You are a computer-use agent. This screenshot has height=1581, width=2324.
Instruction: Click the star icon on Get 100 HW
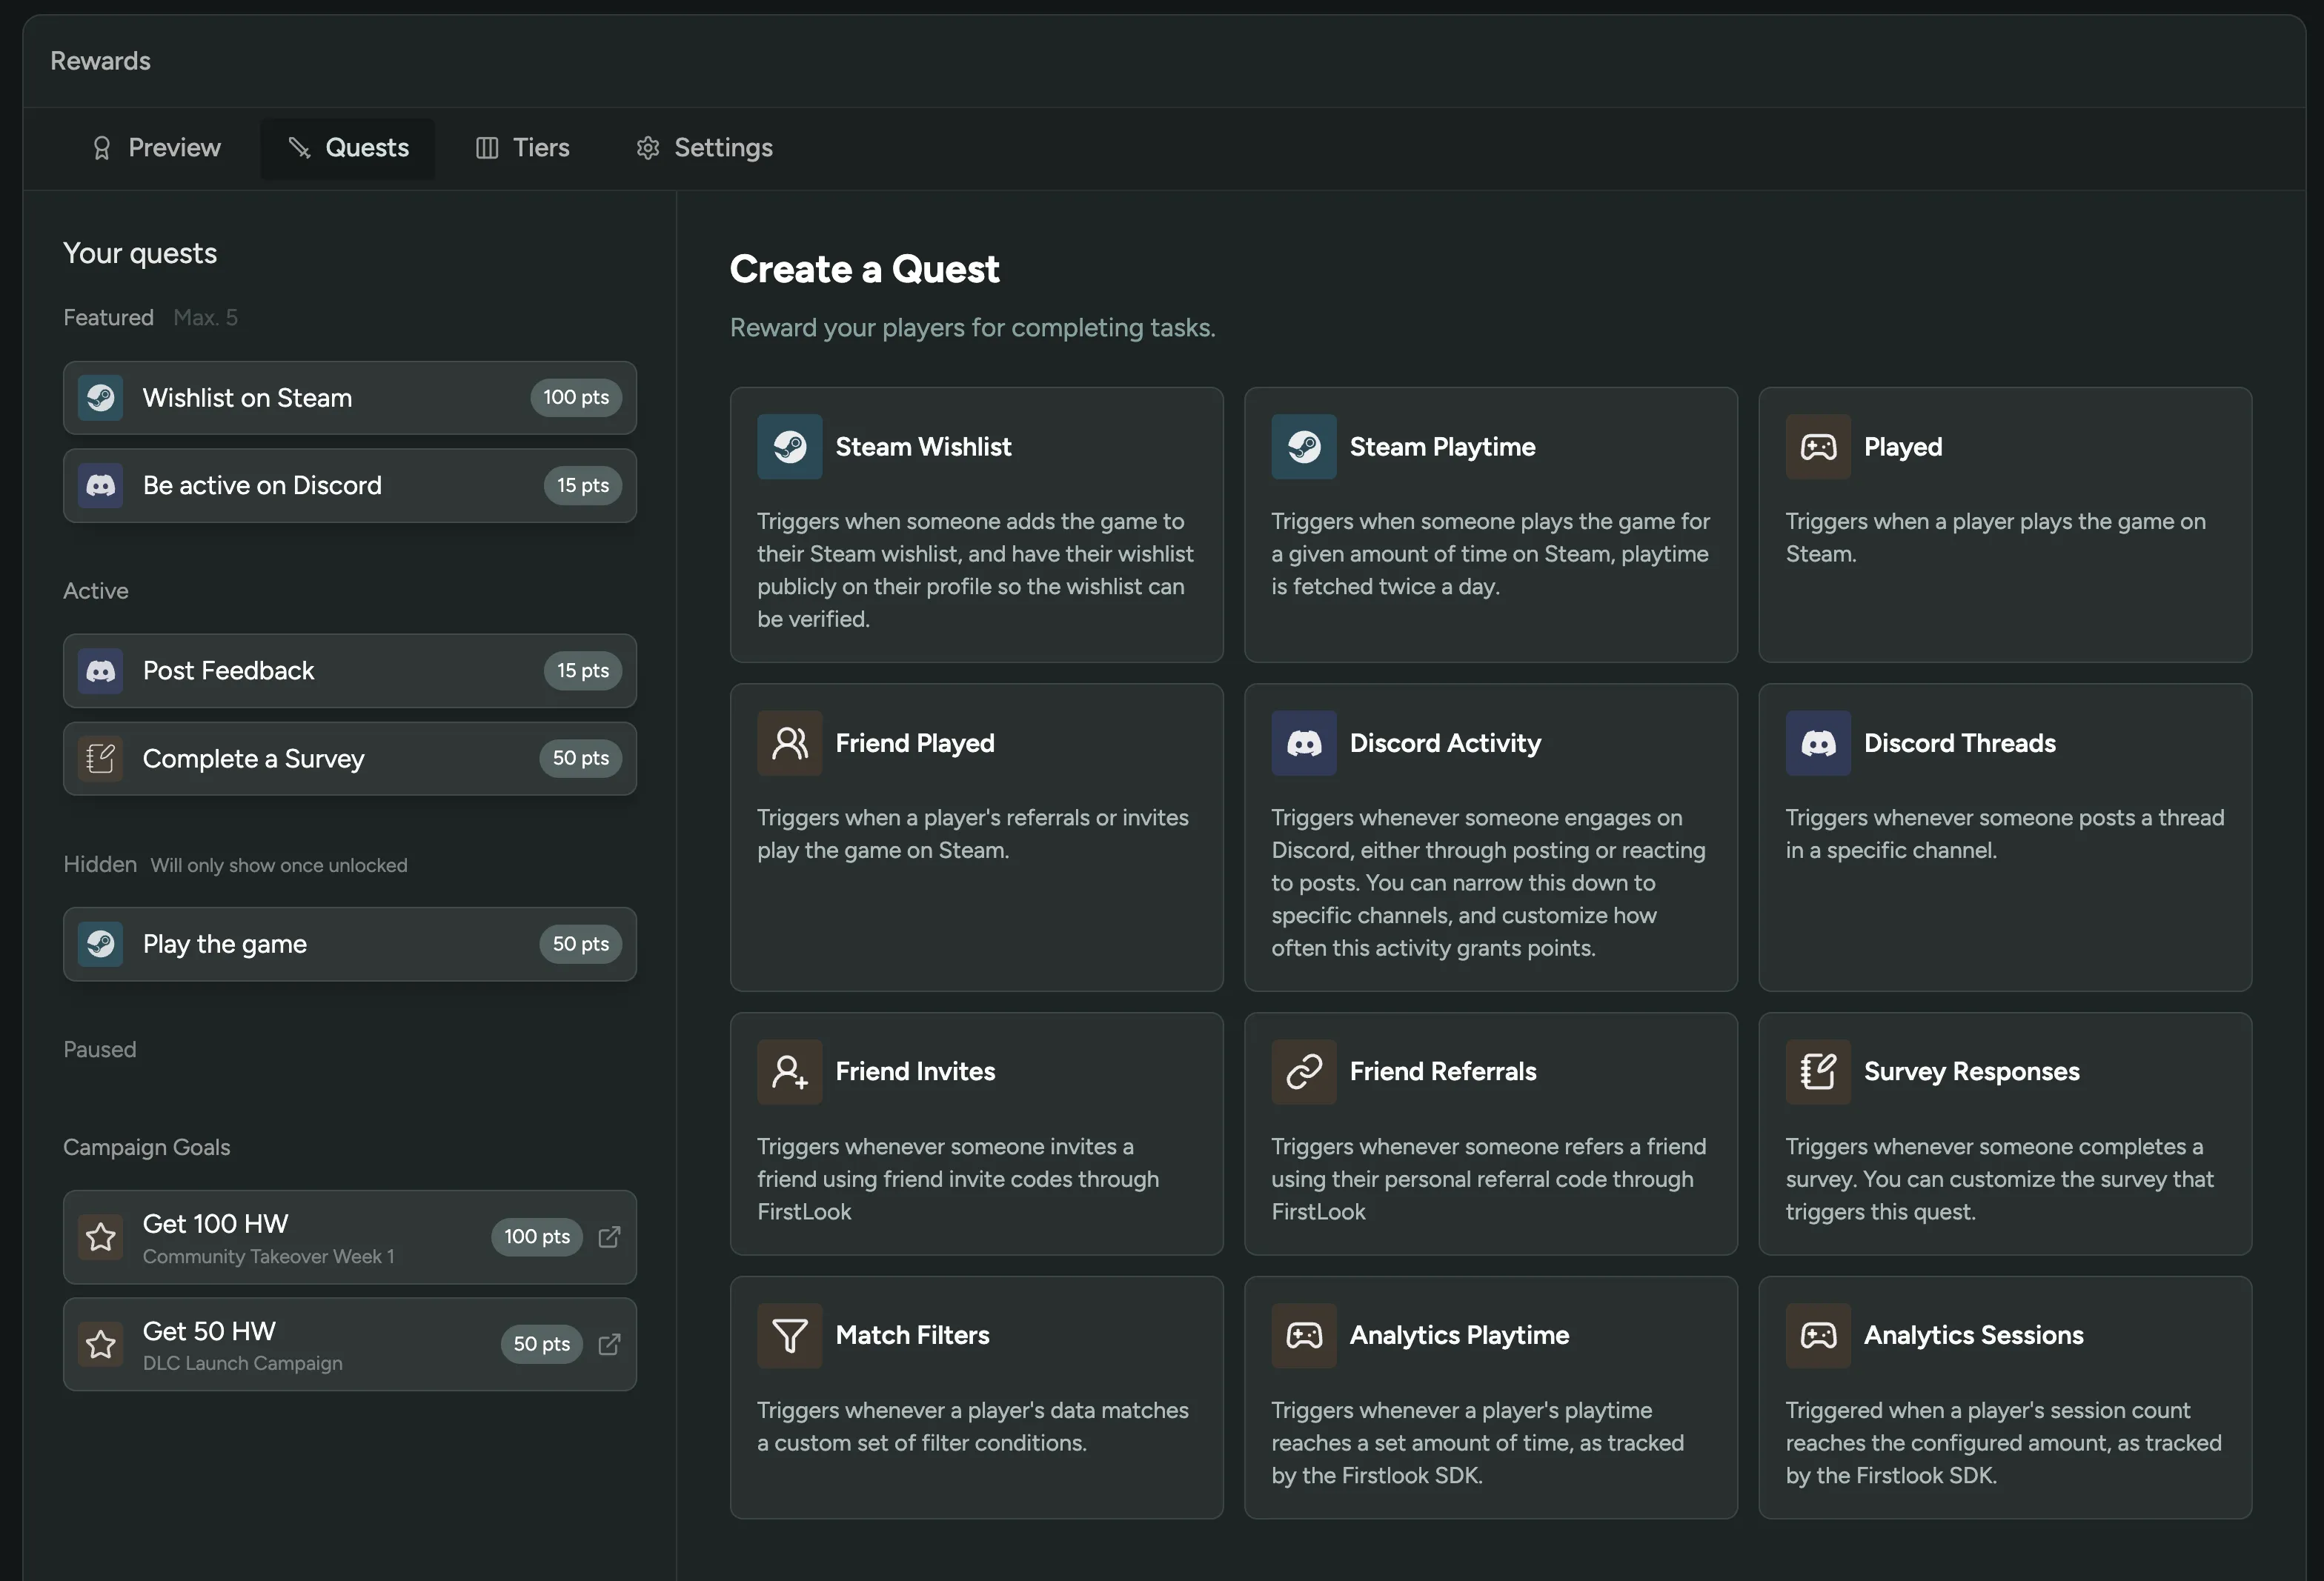(x=101, y=1237)
